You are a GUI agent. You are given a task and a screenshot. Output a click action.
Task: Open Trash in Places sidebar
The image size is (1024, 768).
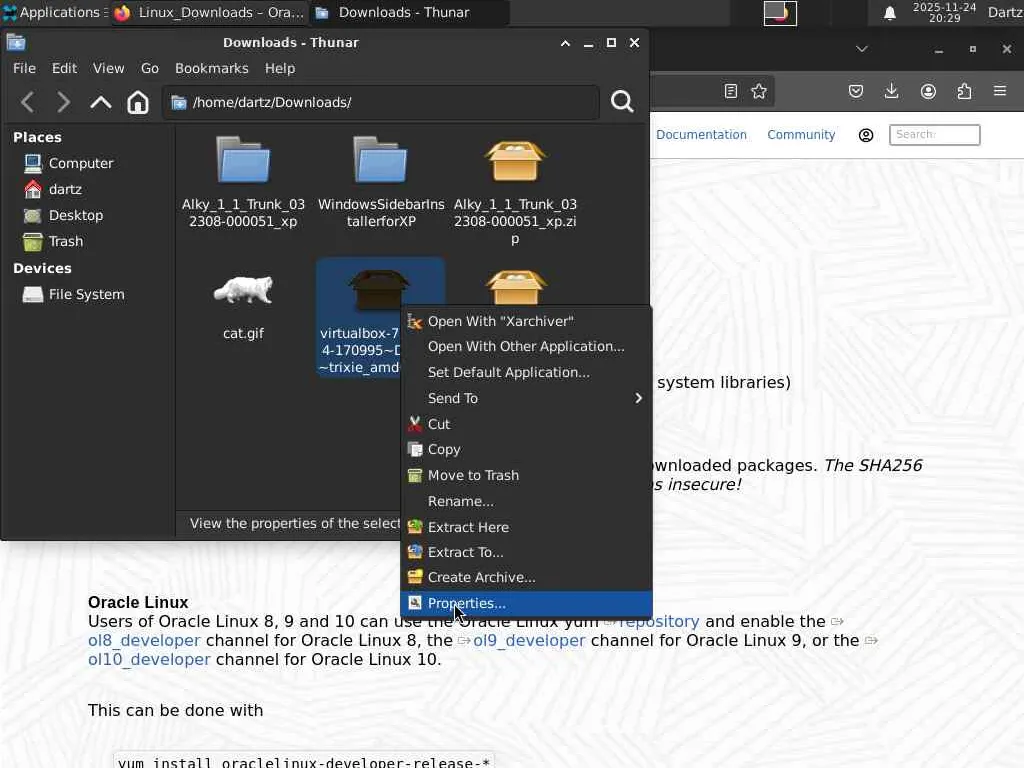(x=53, y=242)
